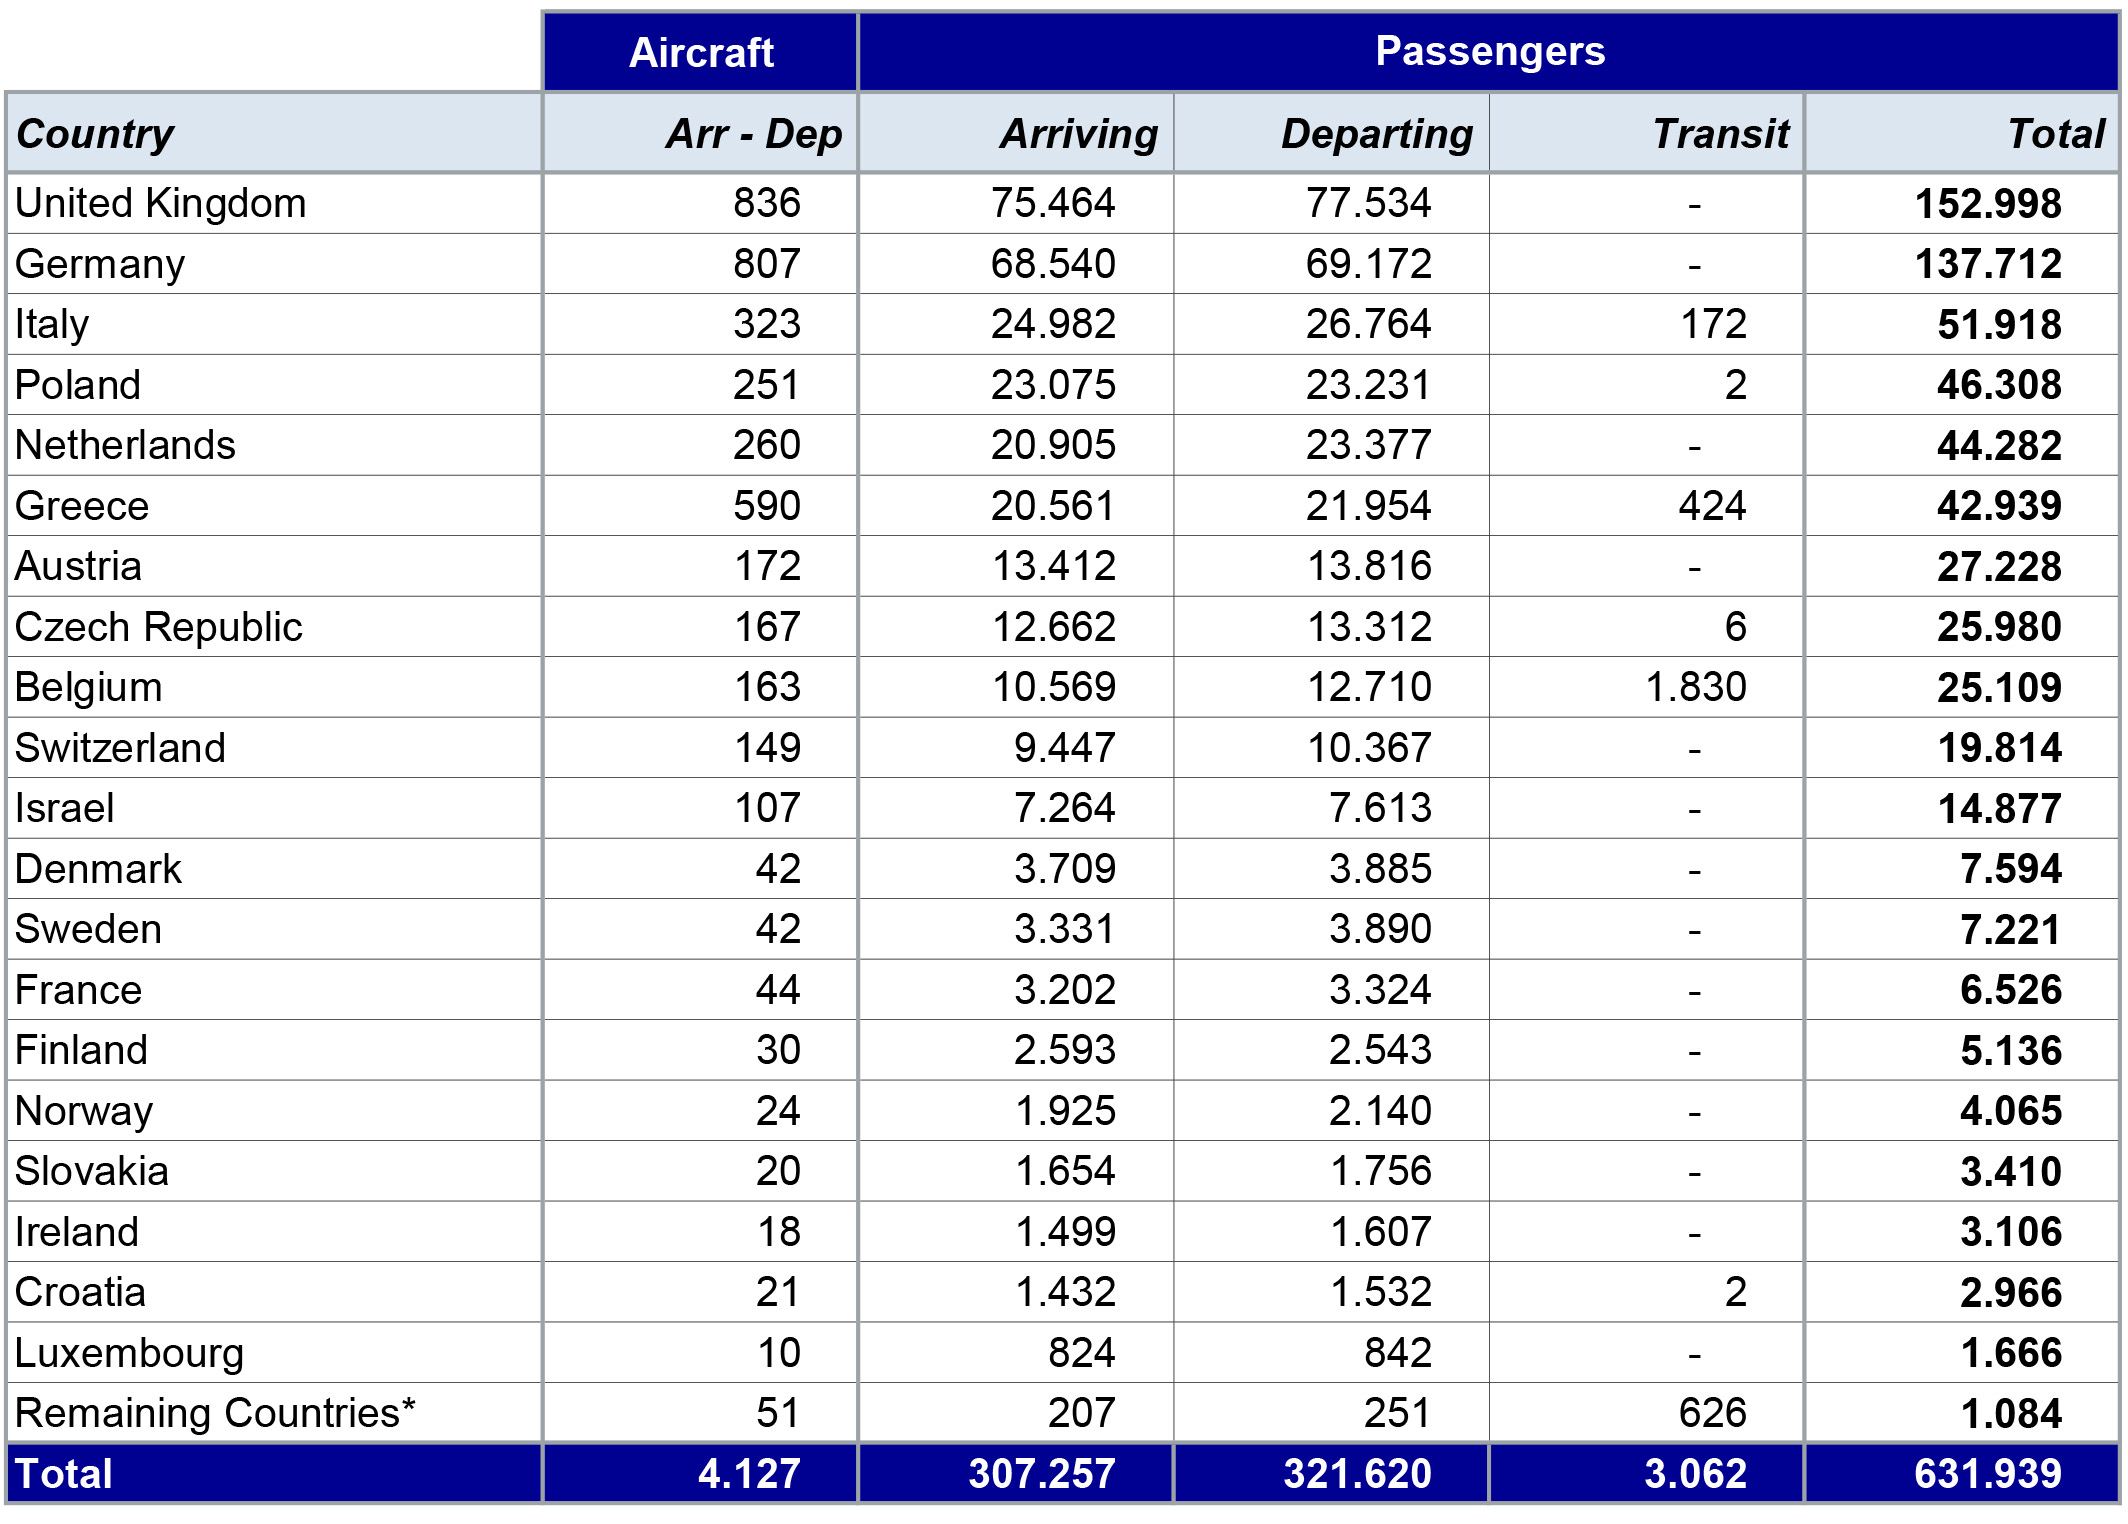Click the Israel departing value 7.613
The width and height of the screenshot is (2128, 1524).
[1380, 808]
